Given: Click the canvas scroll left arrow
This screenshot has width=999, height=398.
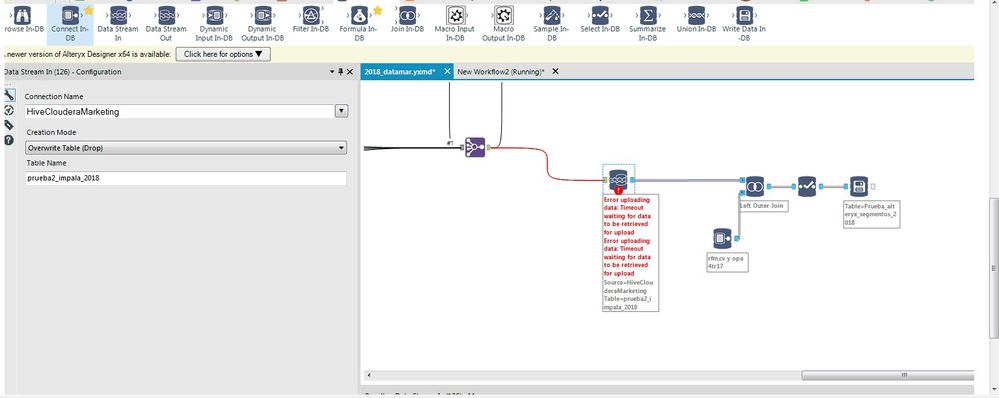Looking at the screenshot, I should click(370, 375).
